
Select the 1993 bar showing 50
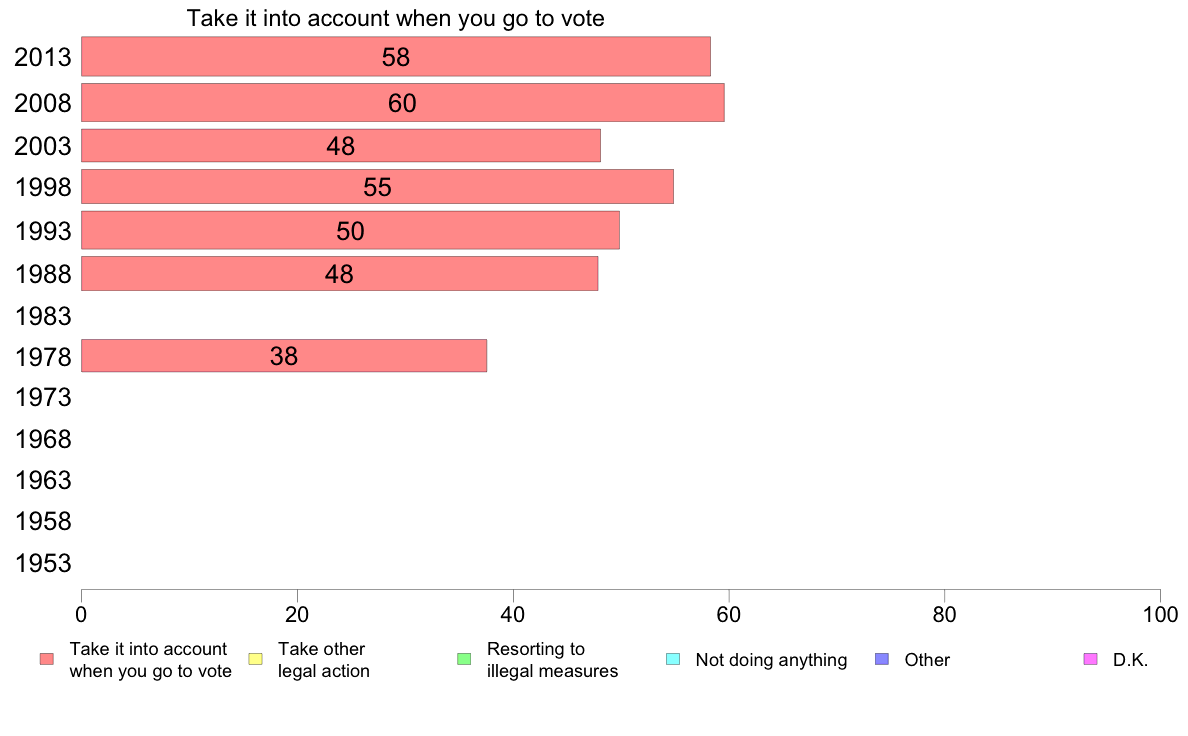click(x=350, y=230)
